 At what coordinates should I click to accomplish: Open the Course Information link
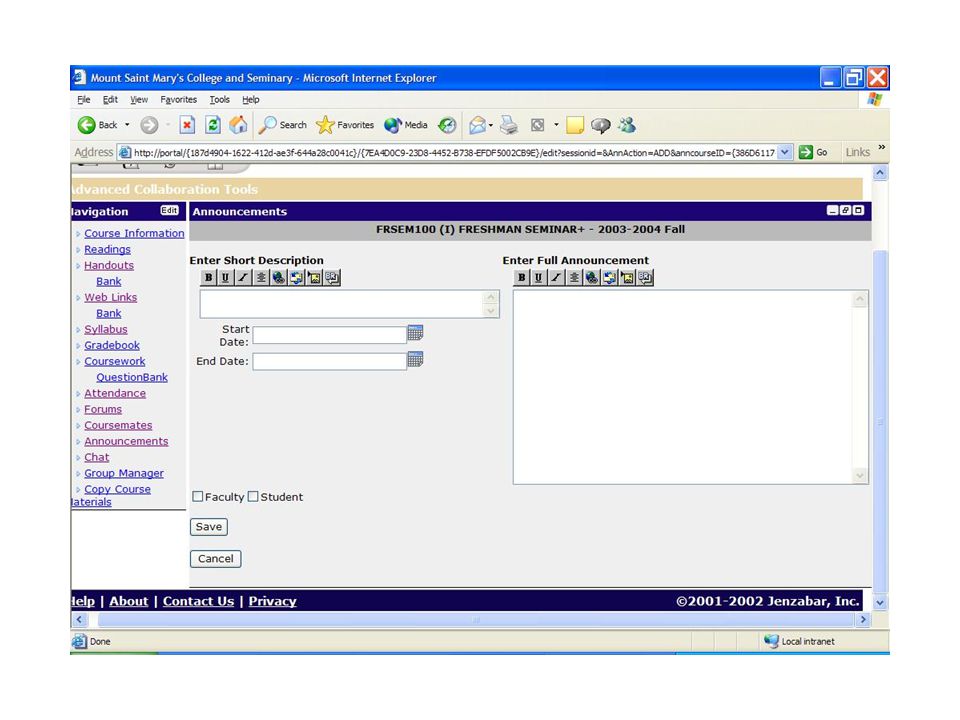click(x=134, y=233)
